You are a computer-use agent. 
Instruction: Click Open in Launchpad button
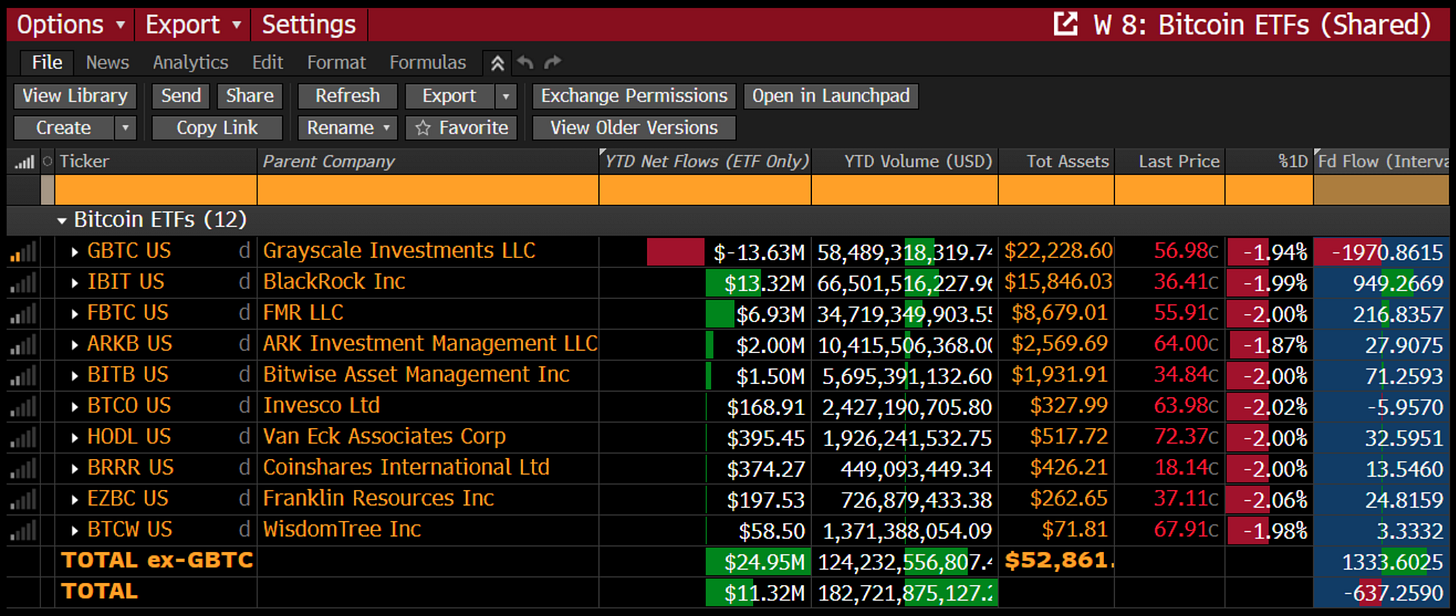point(831,96)
